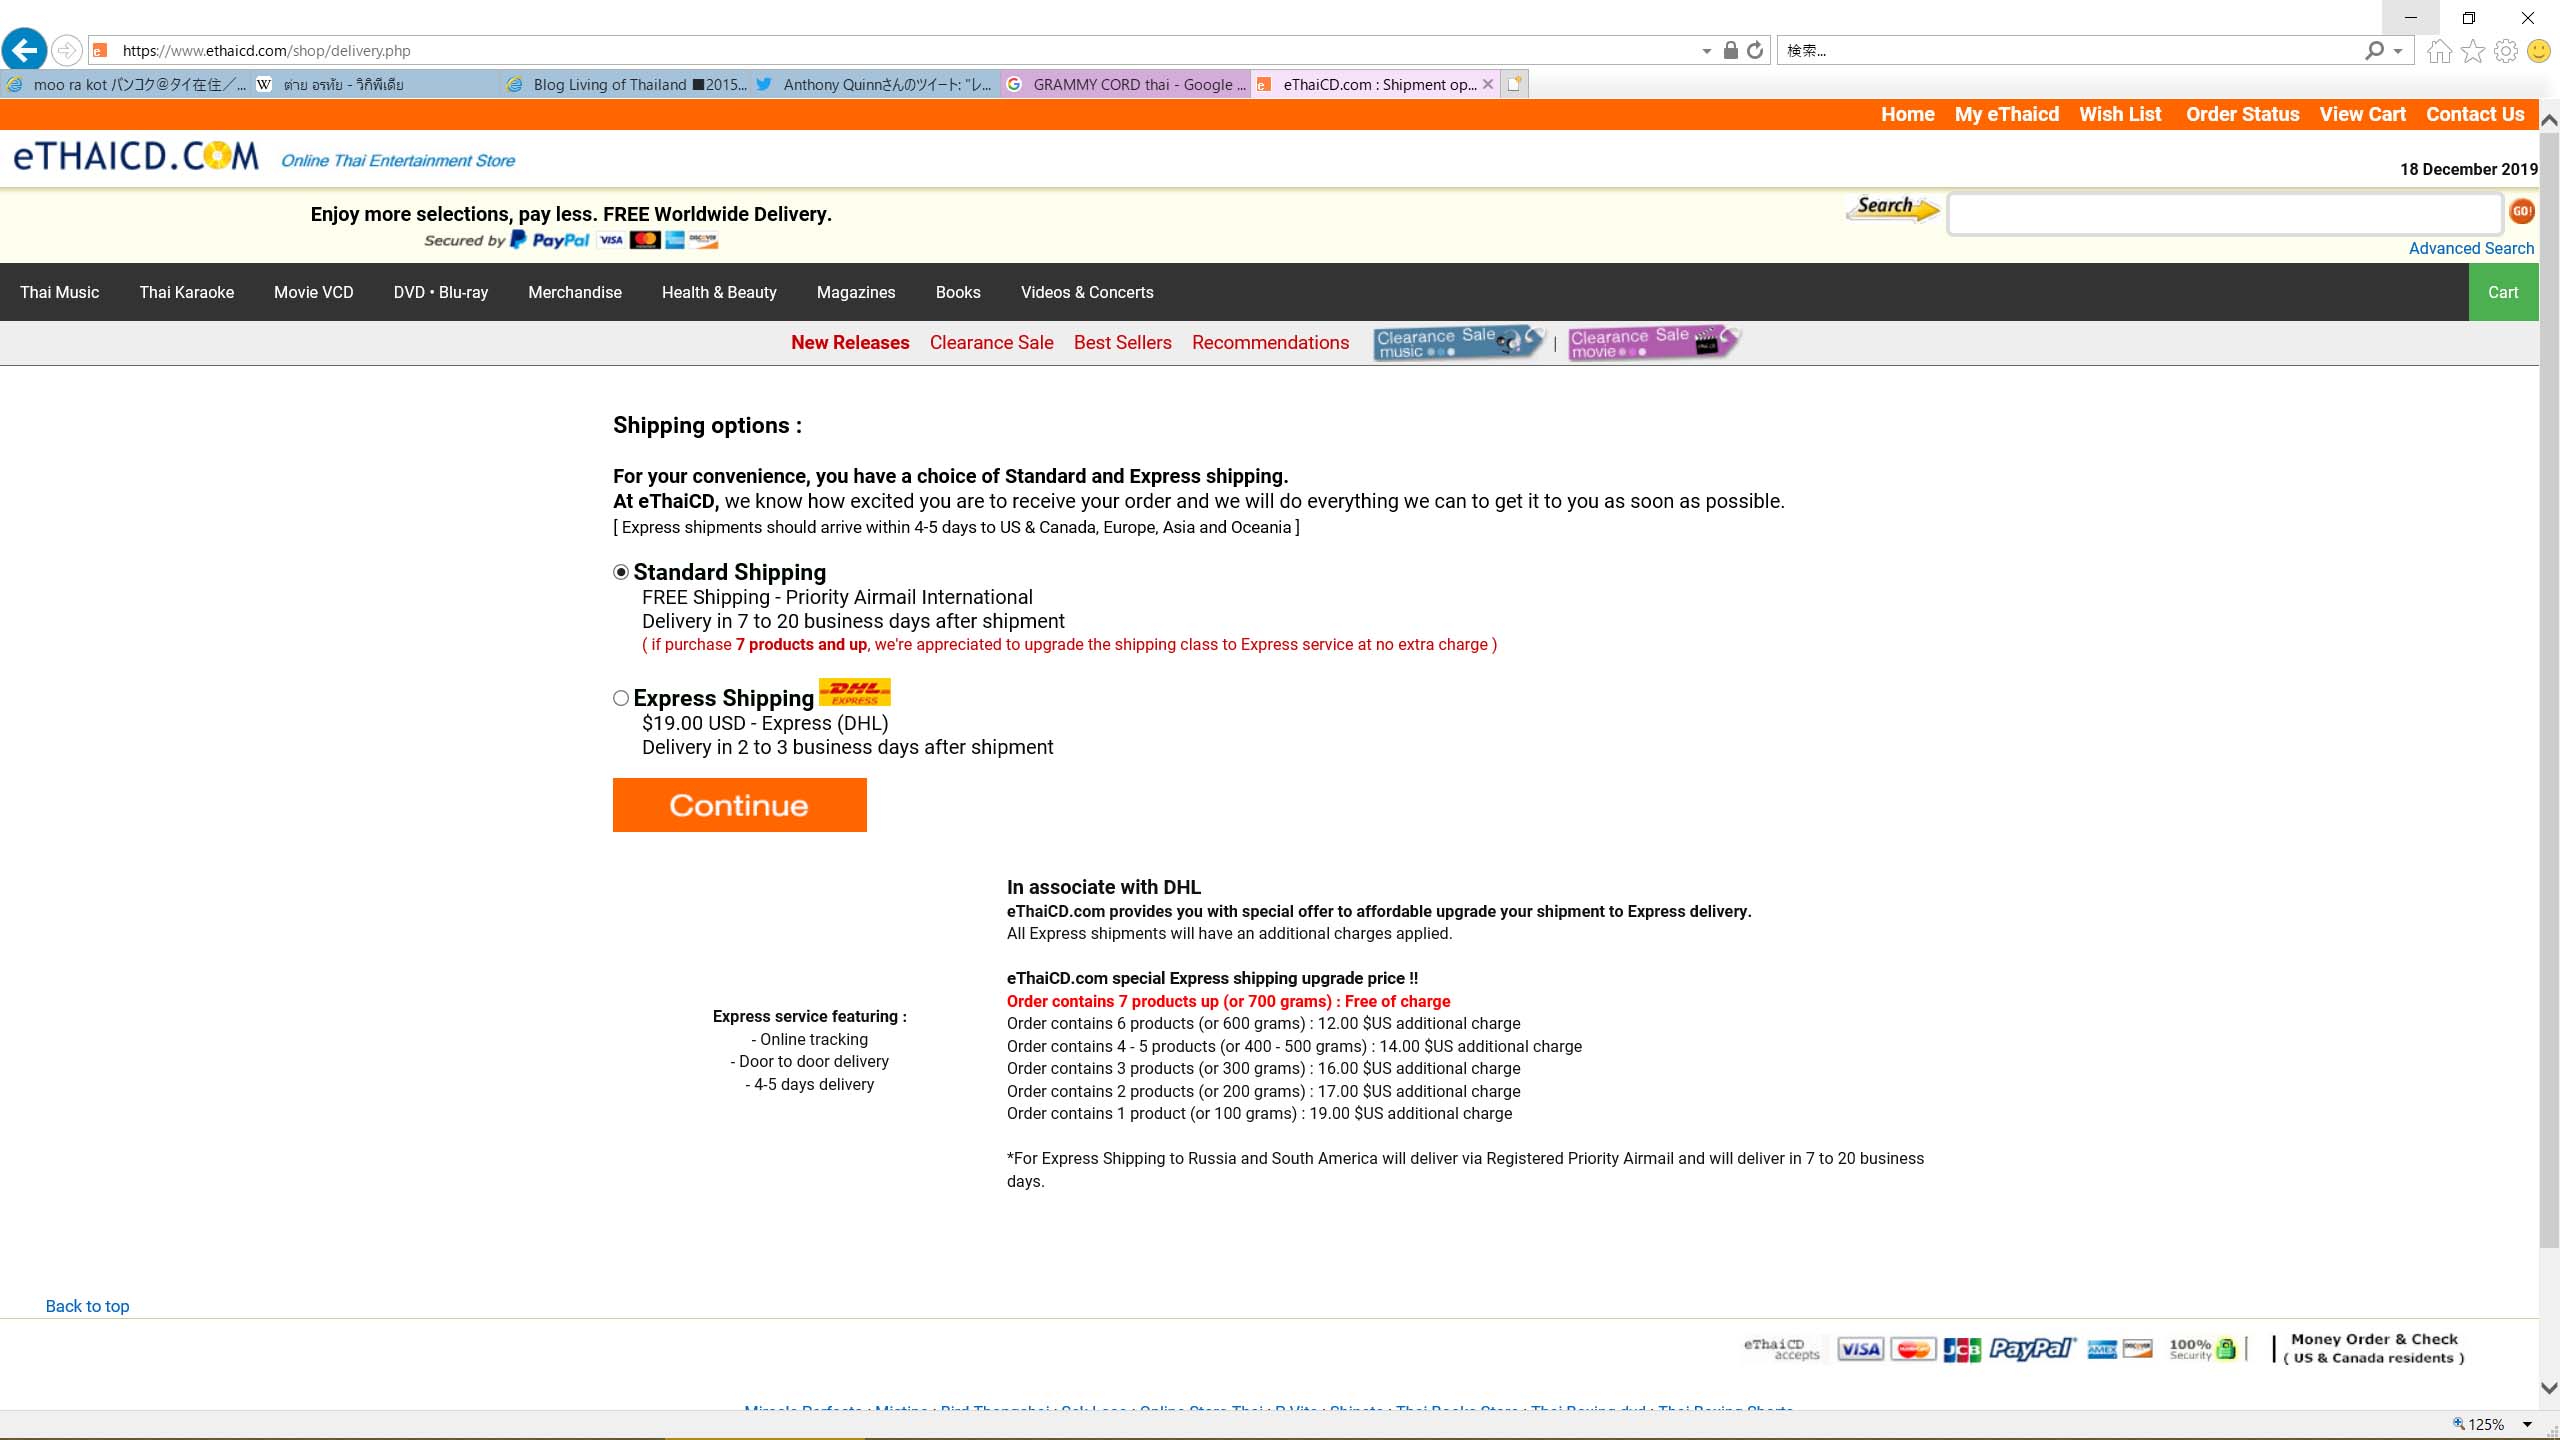Open the Thai Karaoke menu

(187, 292)
